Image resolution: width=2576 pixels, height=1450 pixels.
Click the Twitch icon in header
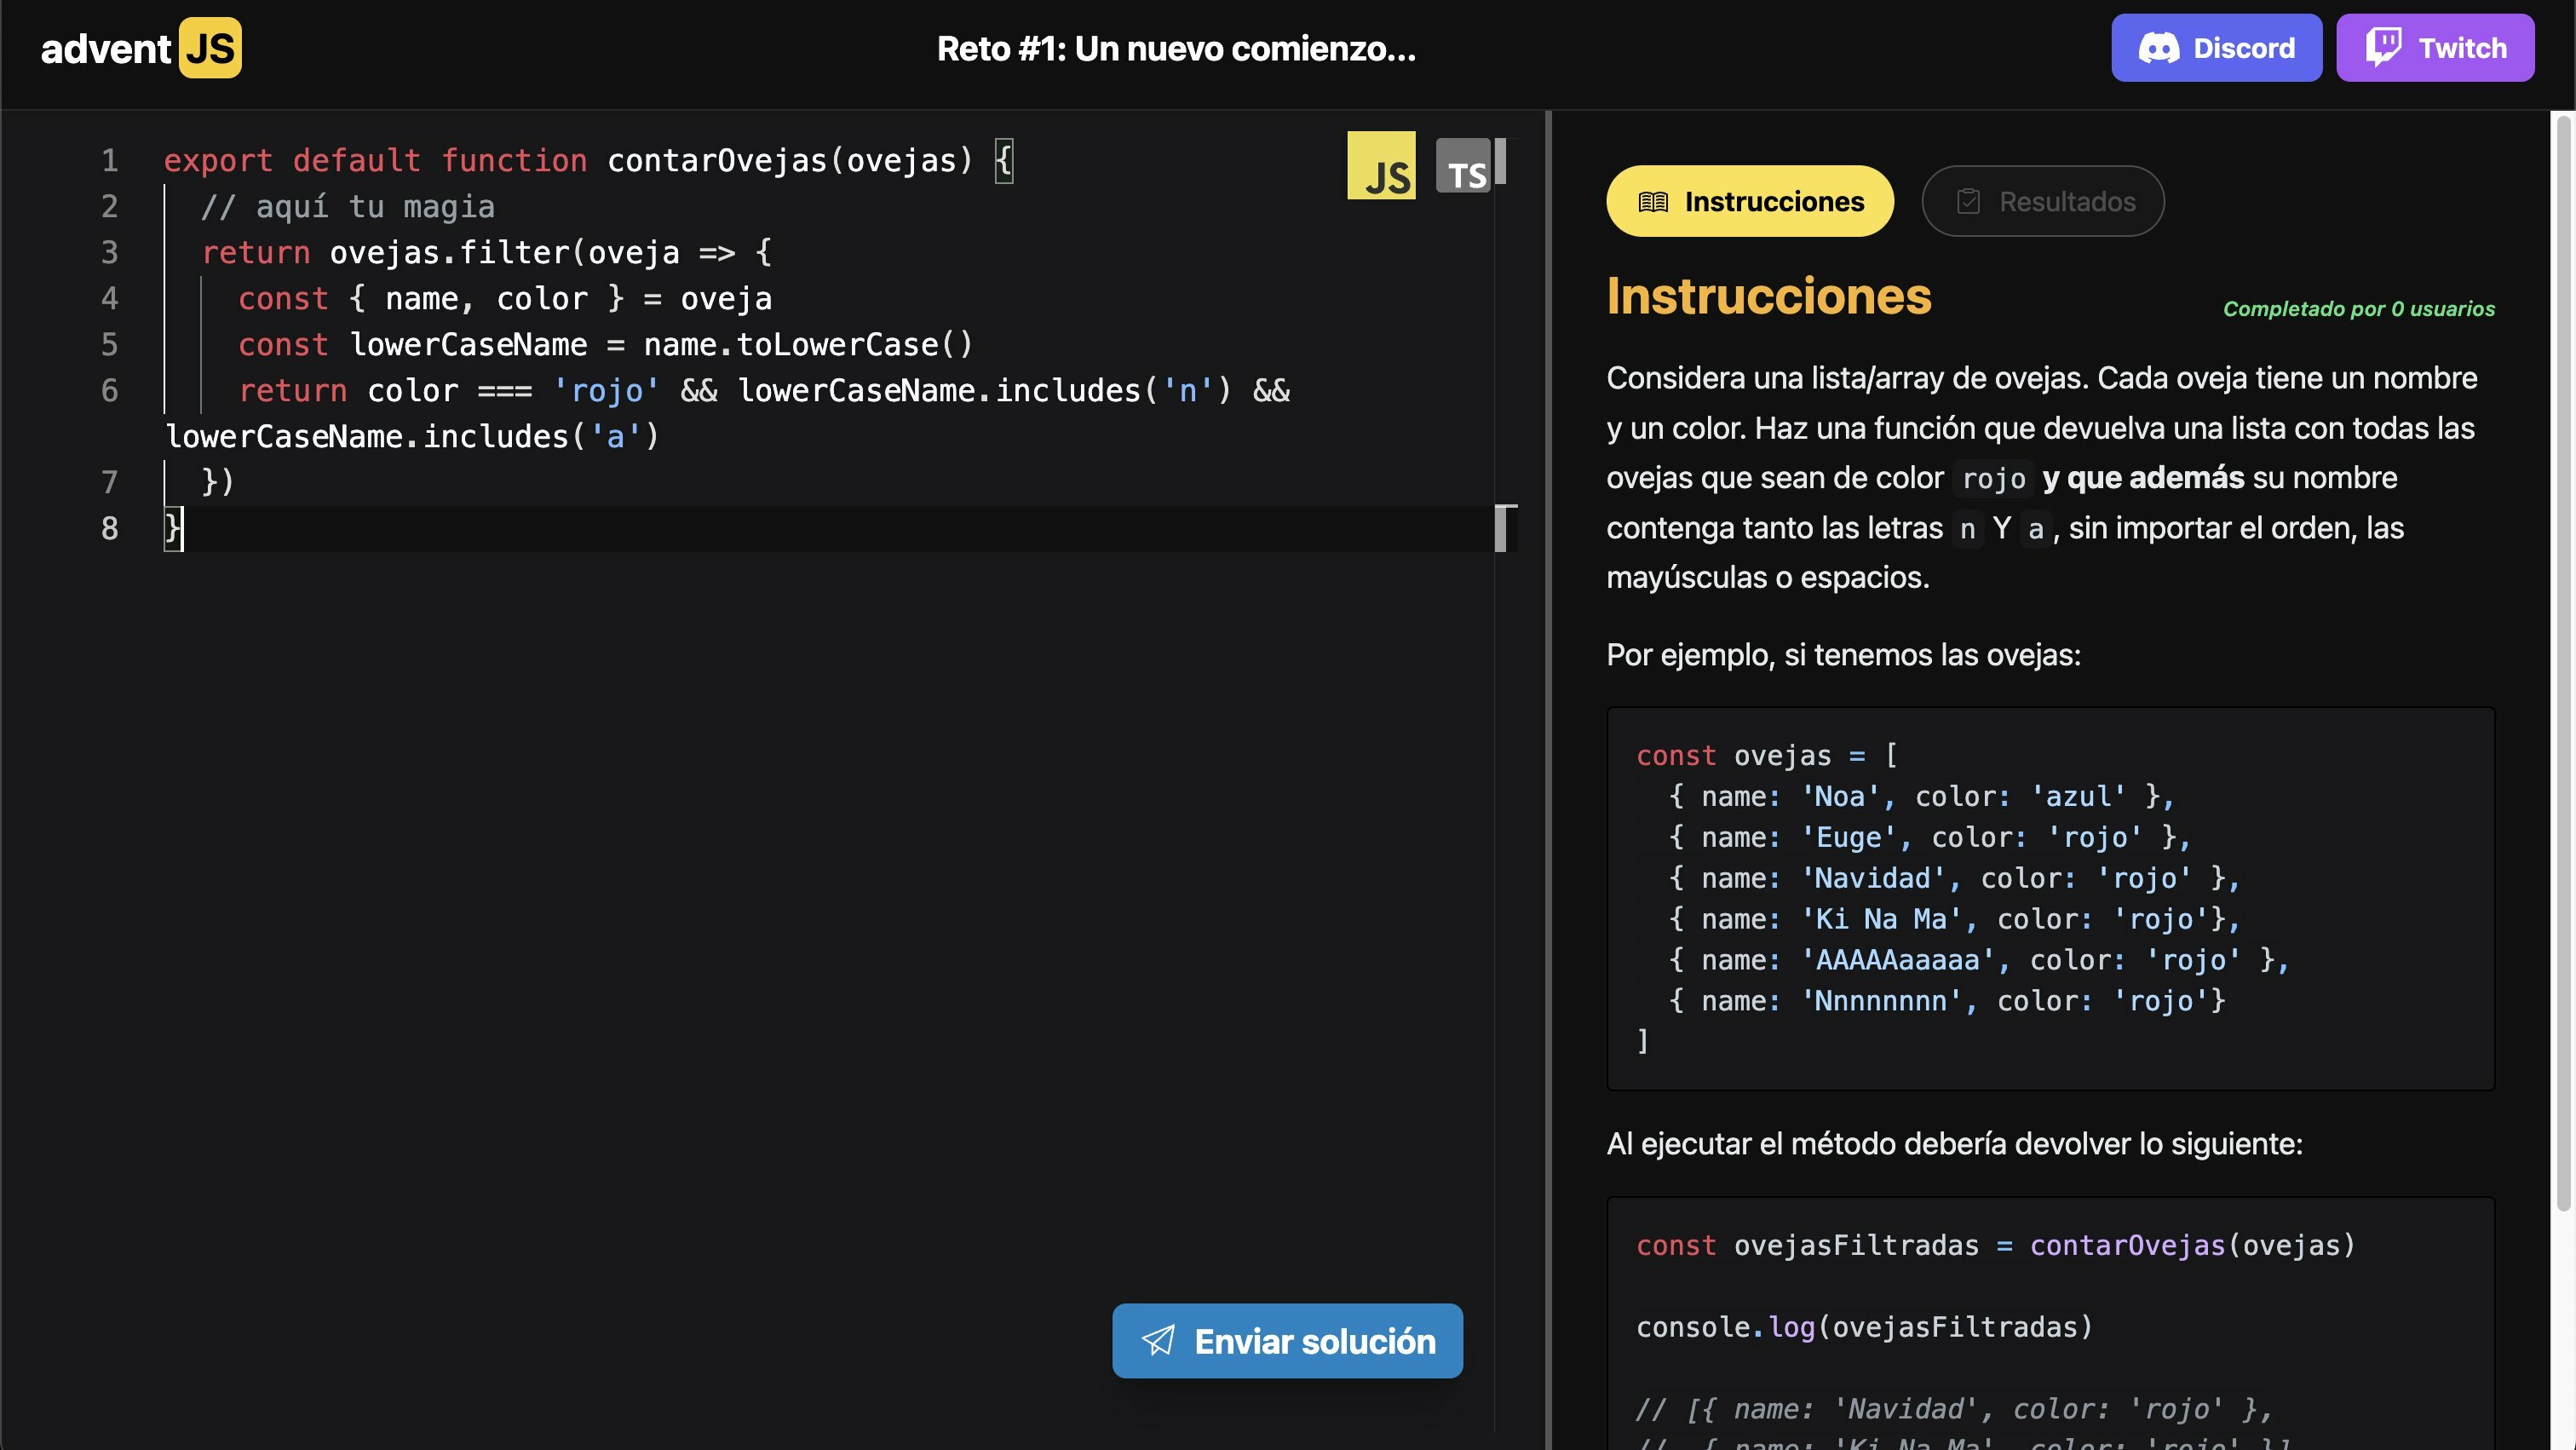click(x=2383, y=47)
